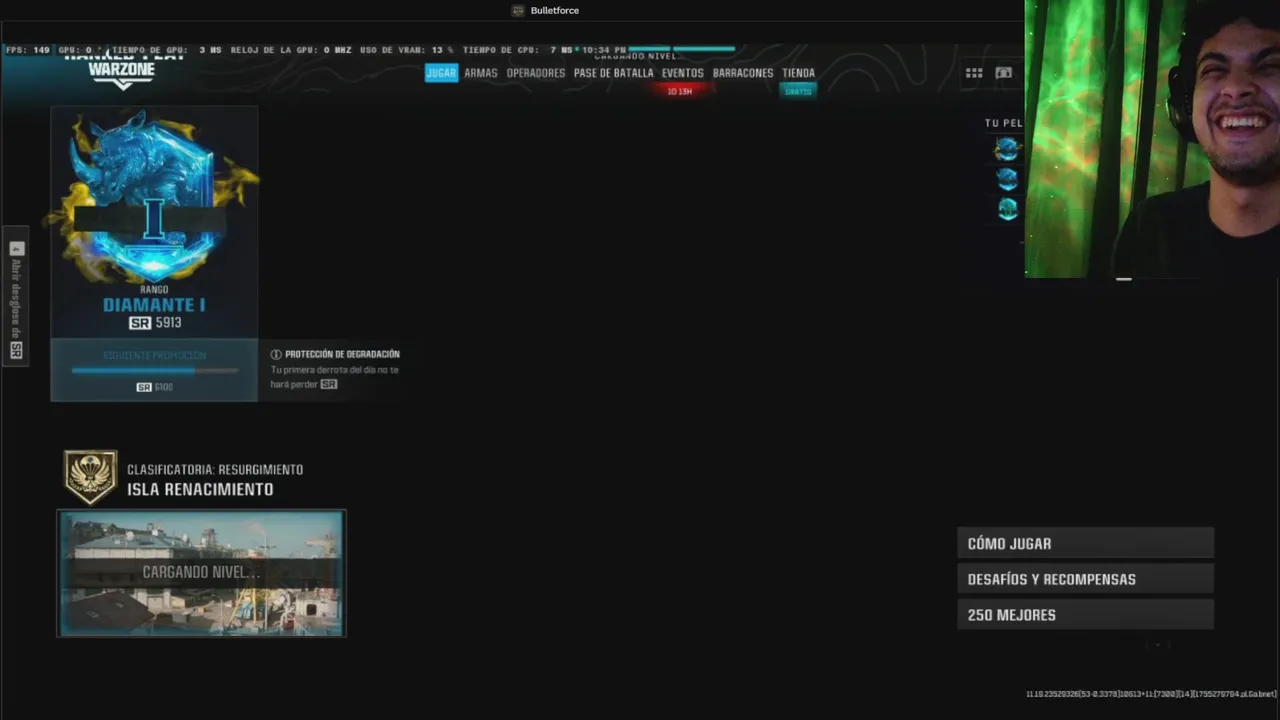Open the EVENTOS tab

[x=683, y=73]
